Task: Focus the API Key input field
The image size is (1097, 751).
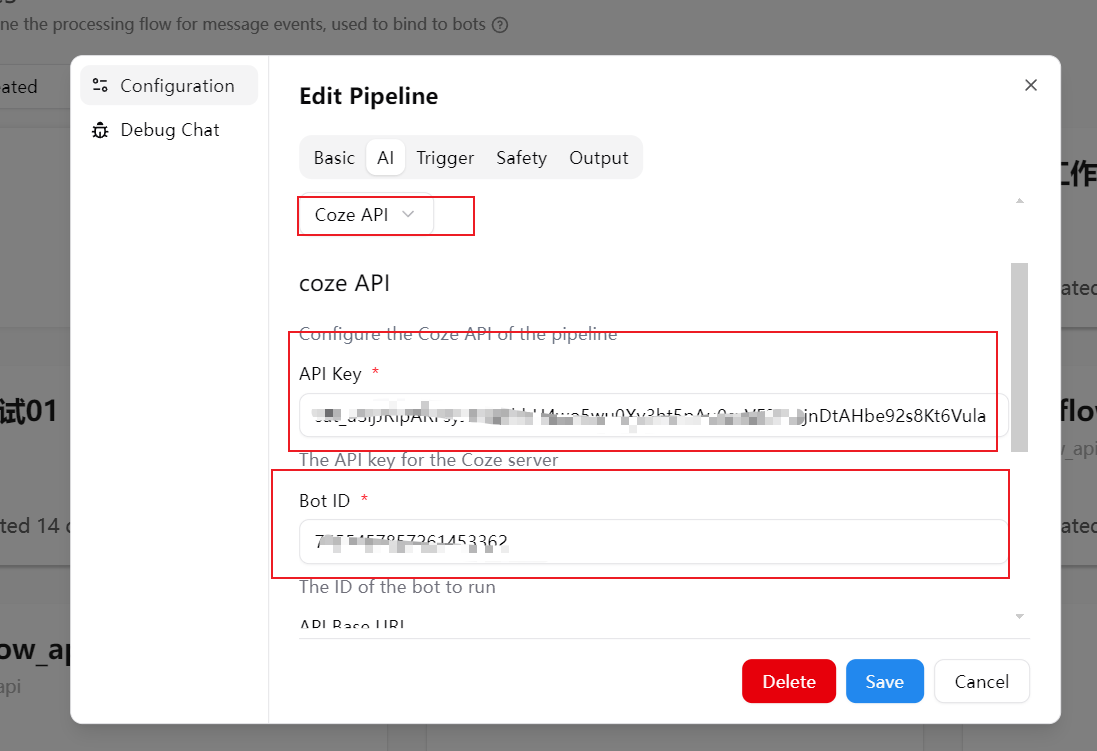Action: (x=654, y=416)
